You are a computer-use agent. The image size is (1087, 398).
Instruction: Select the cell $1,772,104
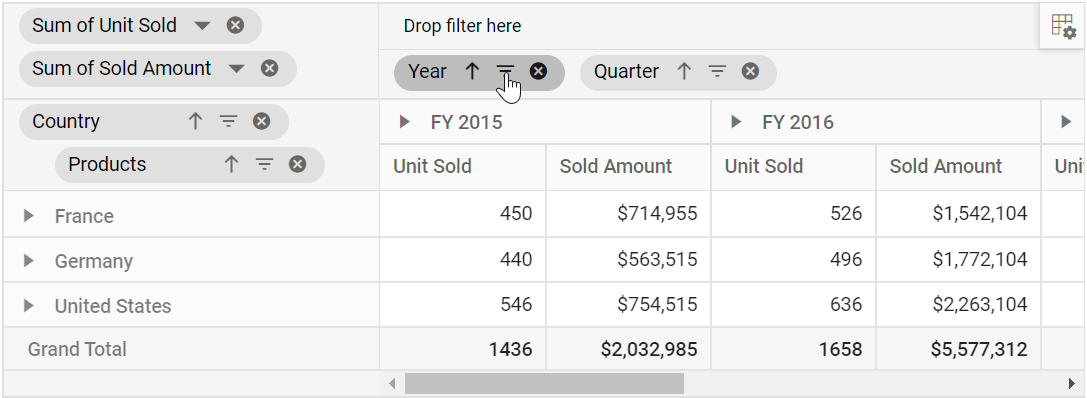tap(959, 259)
